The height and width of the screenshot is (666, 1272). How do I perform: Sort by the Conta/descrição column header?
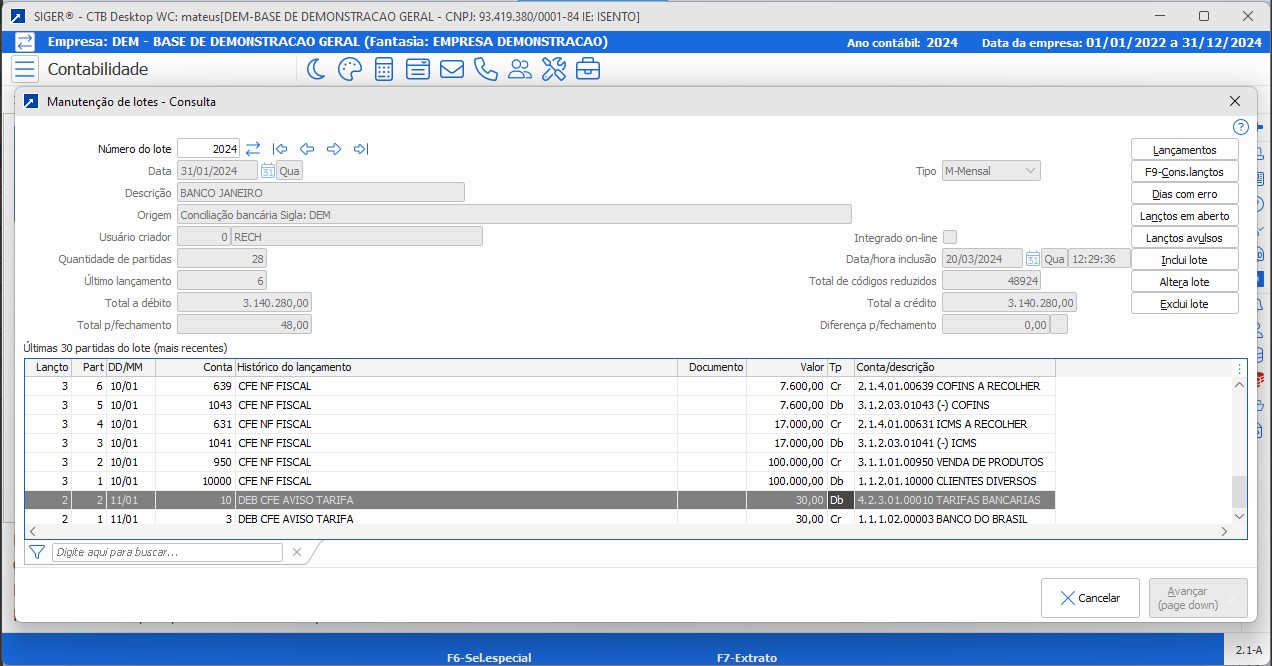click(955, 368)
